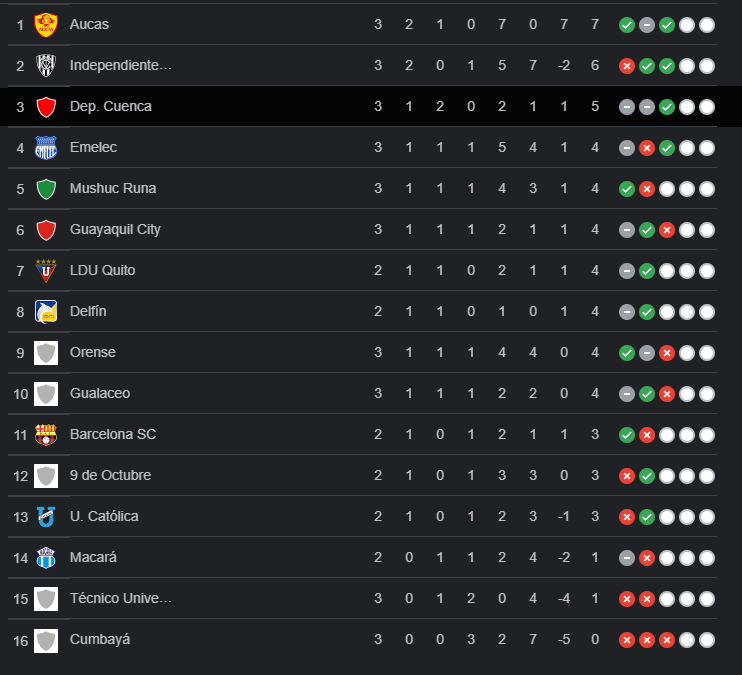Click the Emelec team badge

tap(46, 147)
